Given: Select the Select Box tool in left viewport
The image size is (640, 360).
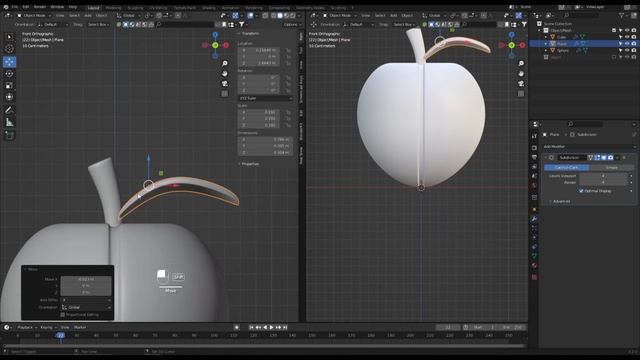Looking at the screenshot, I should pos(9,37).
